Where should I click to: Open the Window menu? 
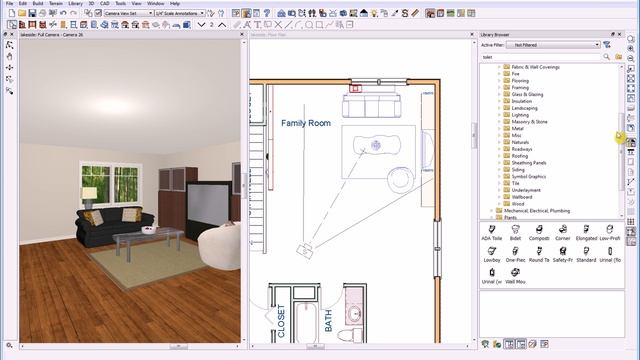pyautogui.click(x=156, y=3)
